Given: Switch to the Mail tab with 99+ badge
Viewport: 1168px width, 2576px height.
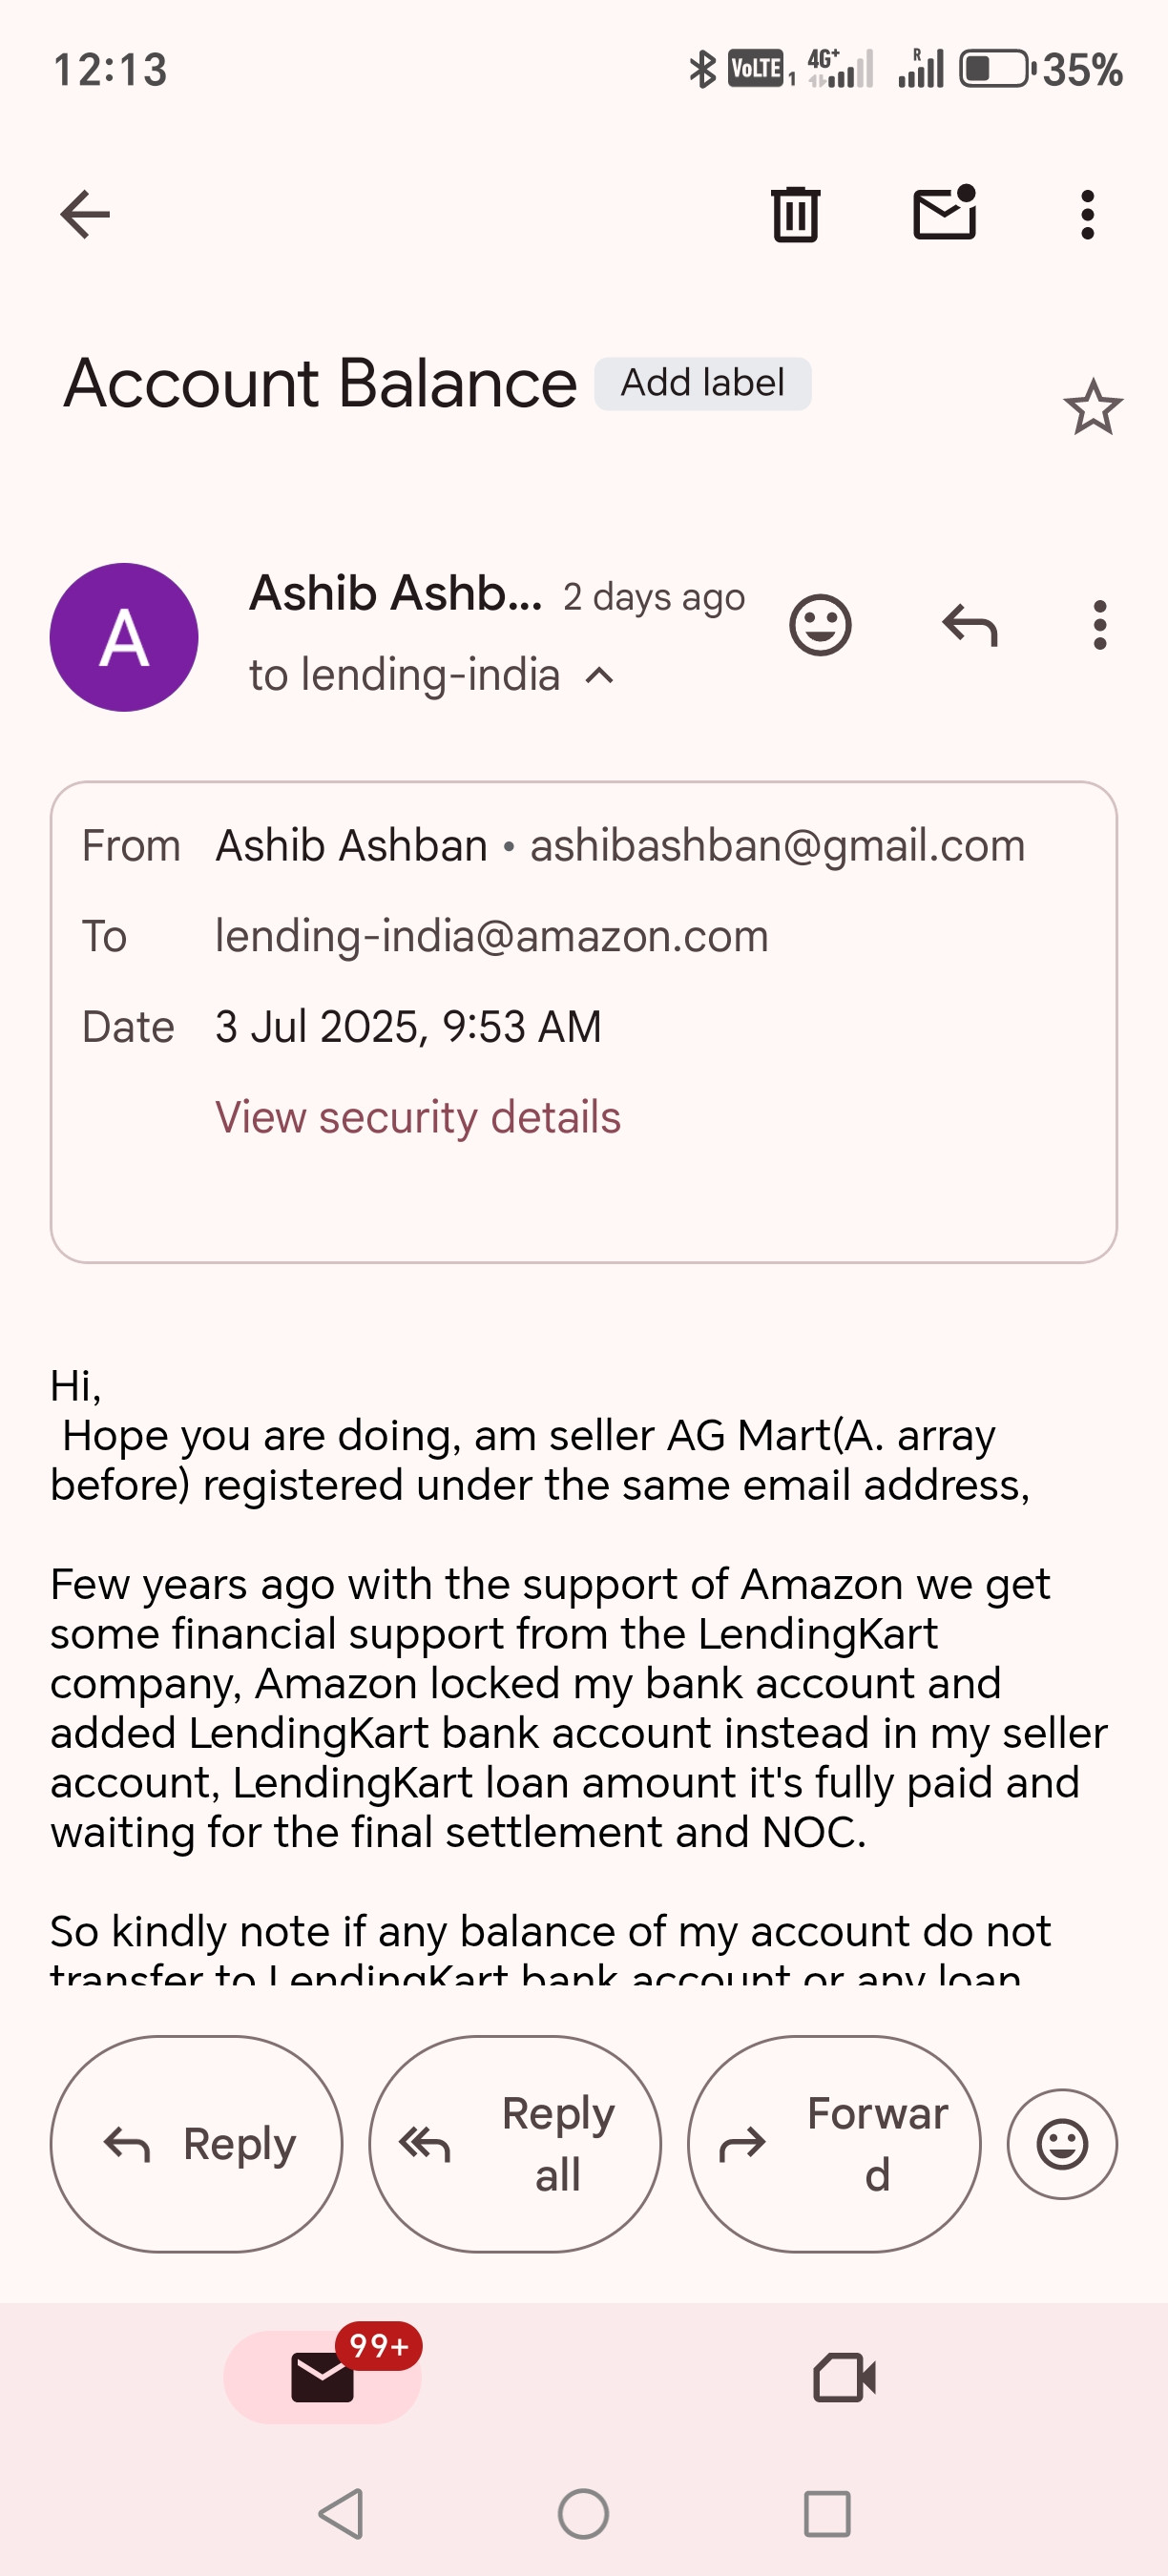Looking at the screenshot, I should click(x=323, y=2376).
